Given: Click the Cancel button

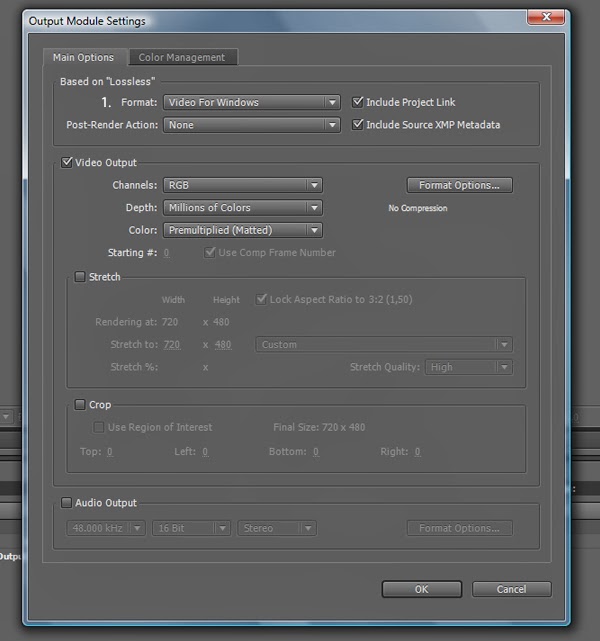Looking at the screenshot, I should pyautogui.click(x=511, y=589).
